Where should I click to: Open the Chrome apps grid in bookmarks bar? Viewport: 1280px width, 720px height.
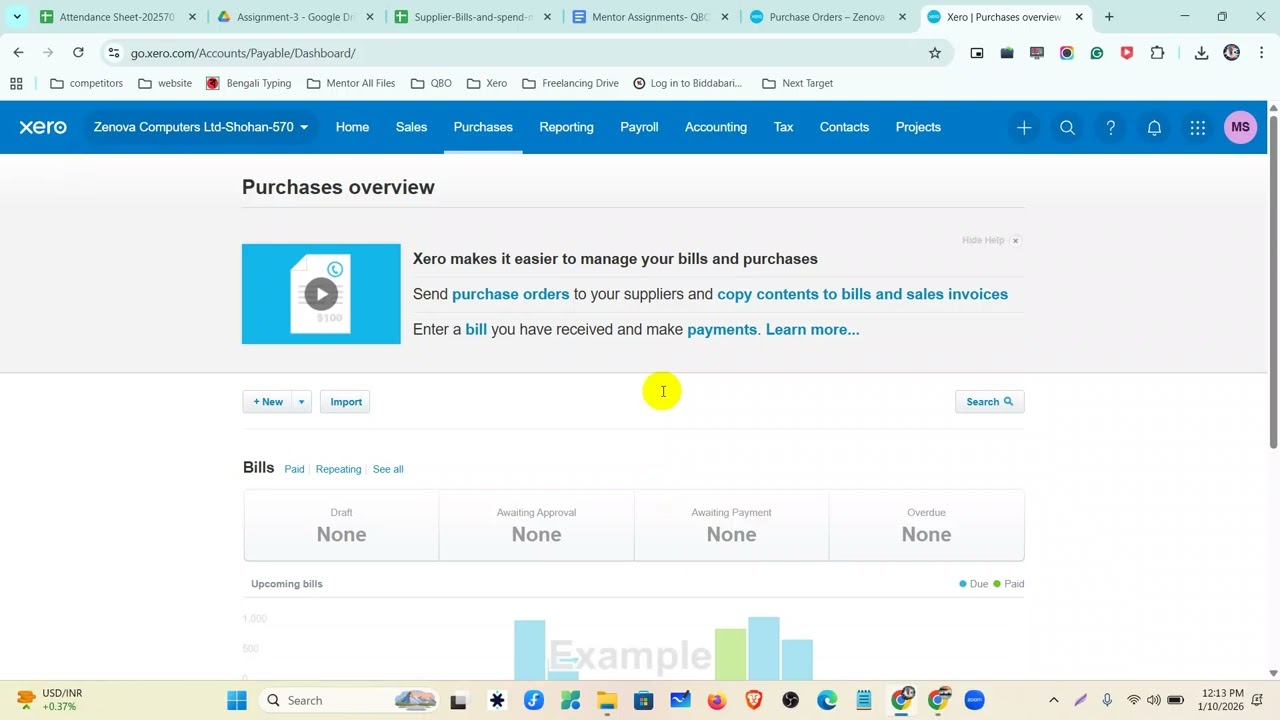[x=16, y=83]
